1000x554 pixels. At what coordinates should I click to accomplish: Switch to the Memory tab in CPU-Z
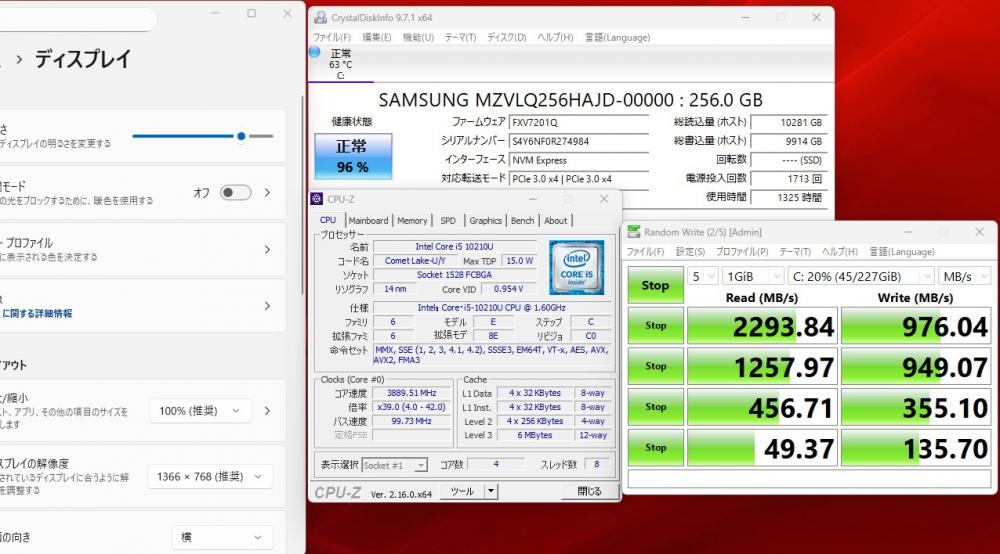412,221
